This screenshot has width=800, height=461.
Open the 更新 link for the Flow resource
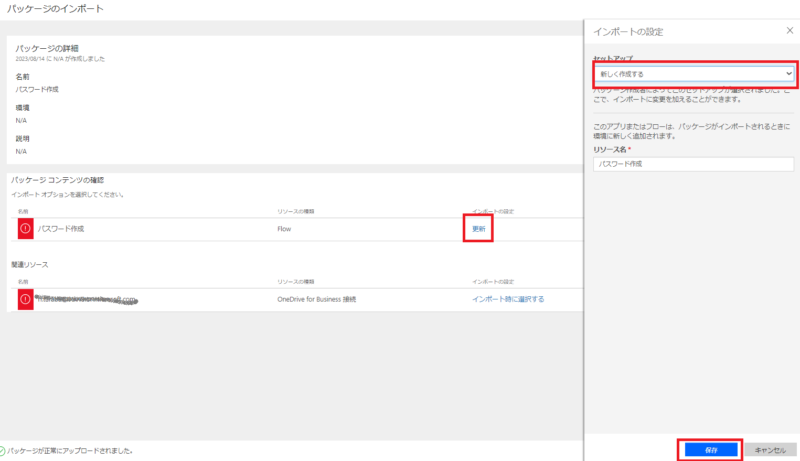[x=480, y=229]
